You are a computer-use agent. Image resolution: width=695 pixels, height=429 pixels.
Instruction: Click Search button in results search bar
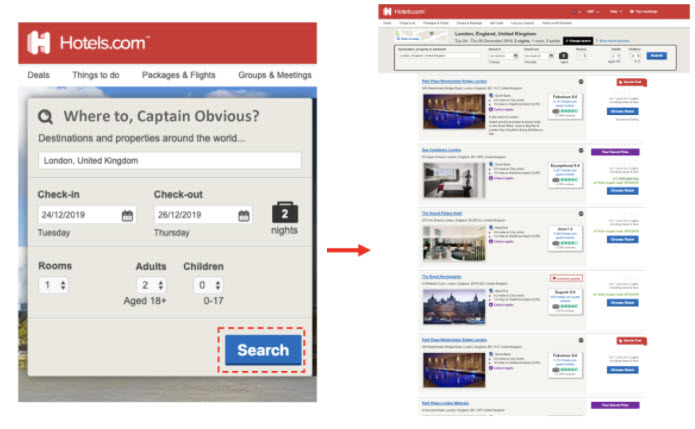(x=656, y=56)
